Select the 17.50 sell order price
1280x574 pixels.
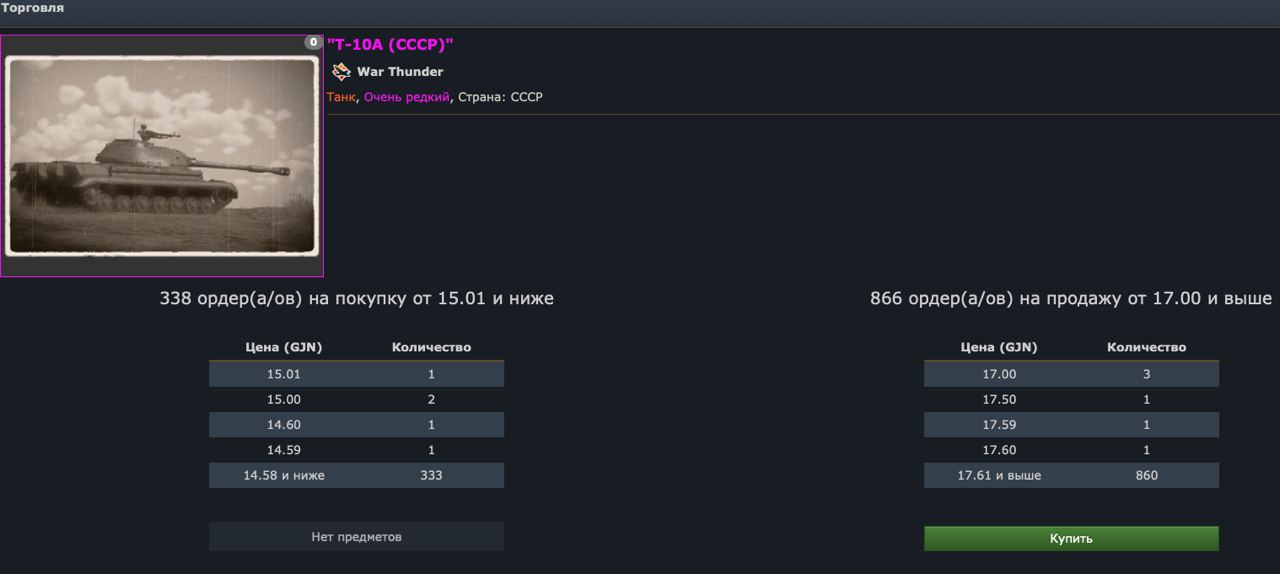point(999,399)
